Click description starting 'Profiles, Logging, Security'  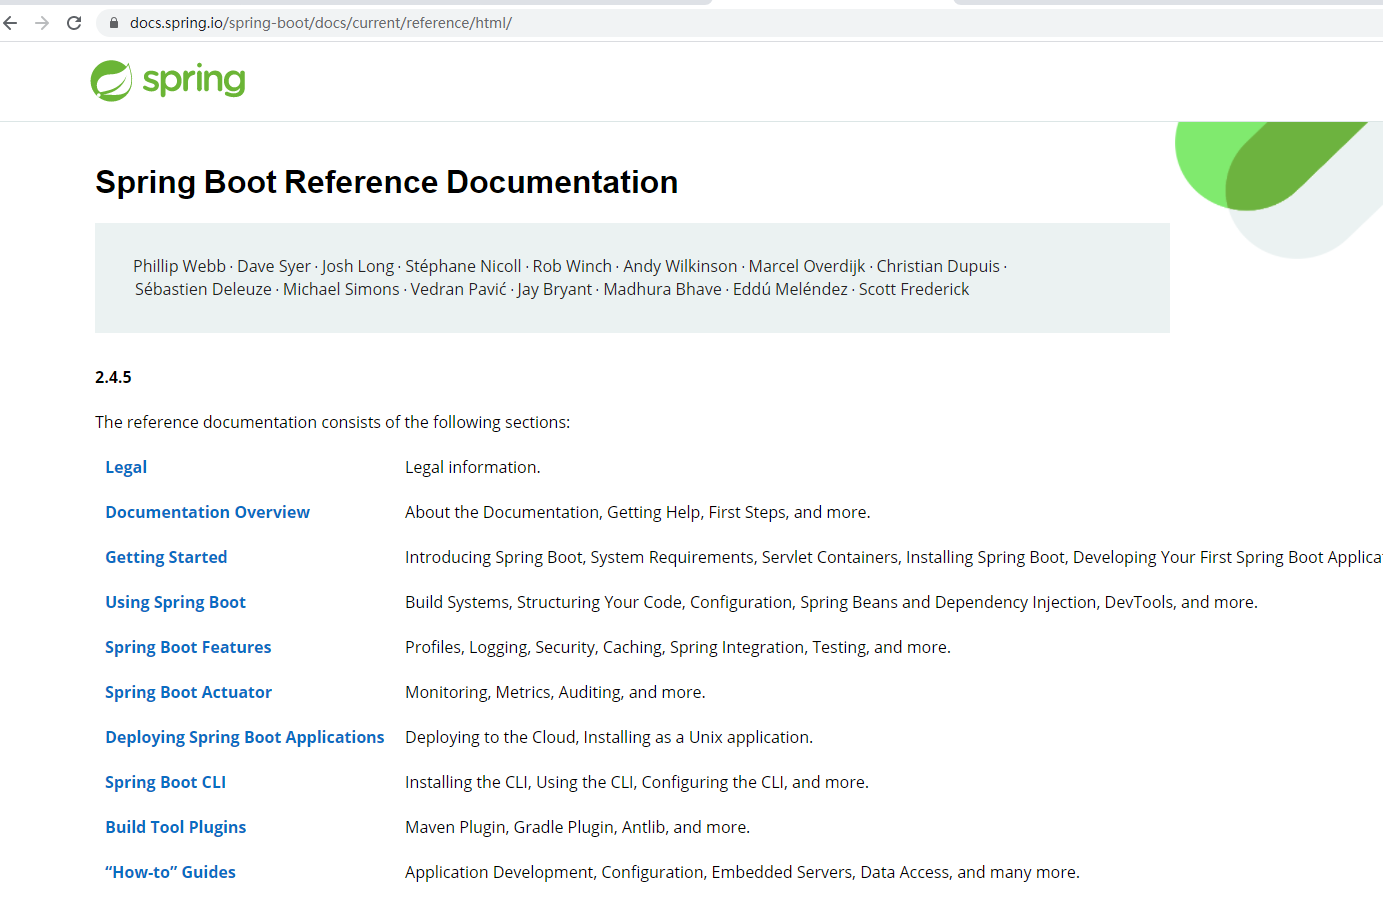click(x=678, y=647)
